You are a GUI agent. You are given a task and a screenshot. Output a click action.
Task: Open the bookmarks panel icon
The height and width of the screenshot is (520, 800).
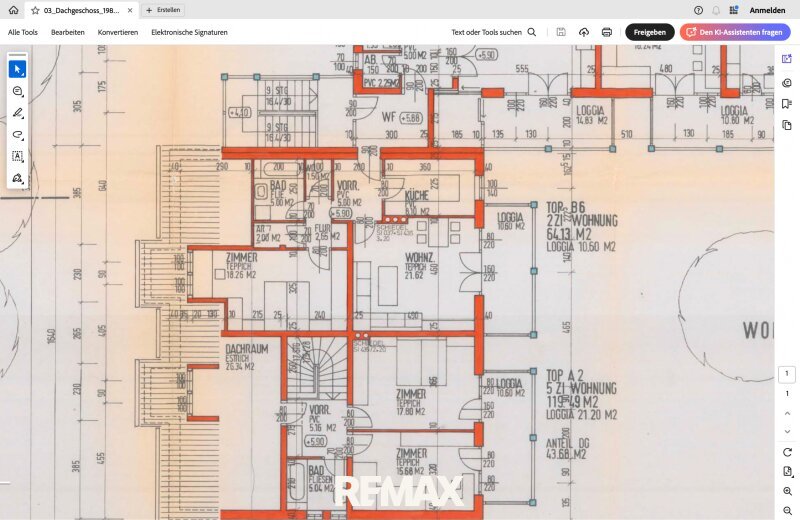tap(787, 104)
